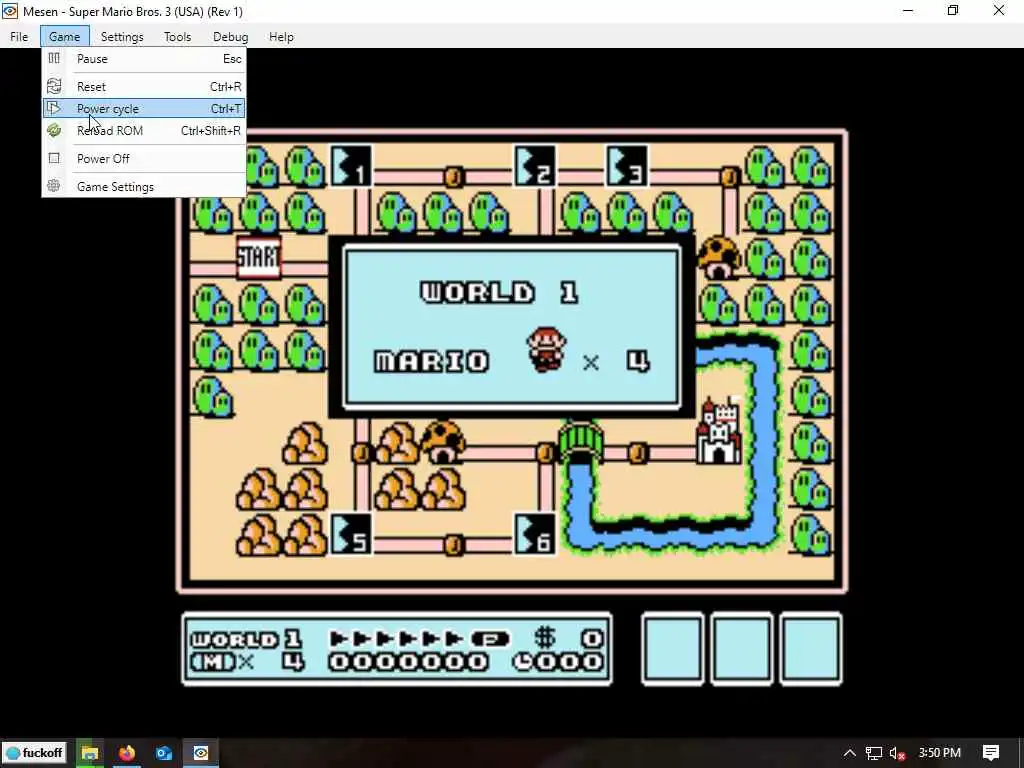
Task: Click the green bridge over the river
Action: tap(581, 442)
